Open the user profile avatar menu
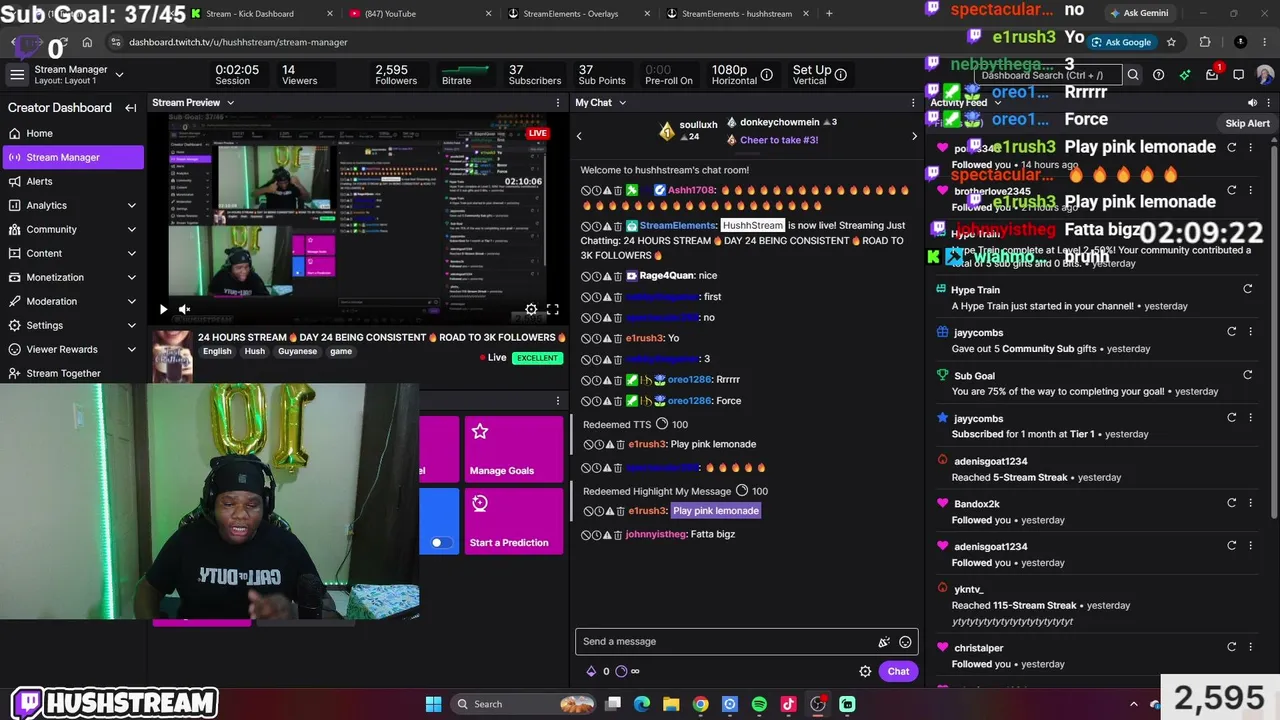 [x=1265, y=75]
